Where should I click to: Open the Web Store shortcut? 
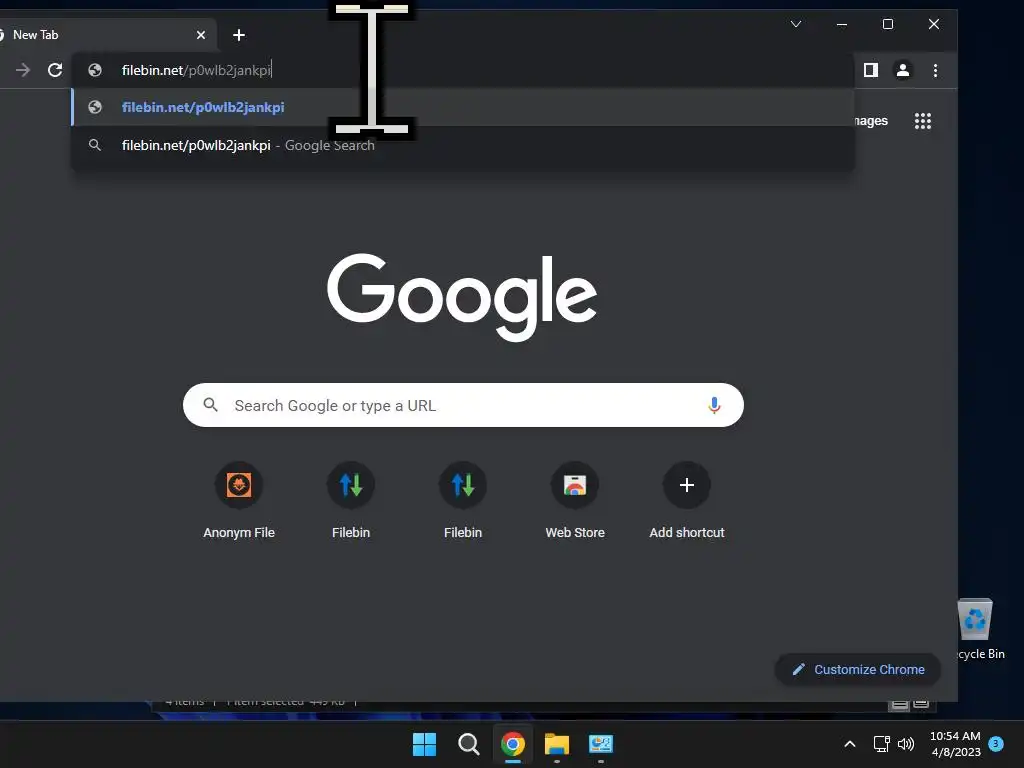coord(575,501)
